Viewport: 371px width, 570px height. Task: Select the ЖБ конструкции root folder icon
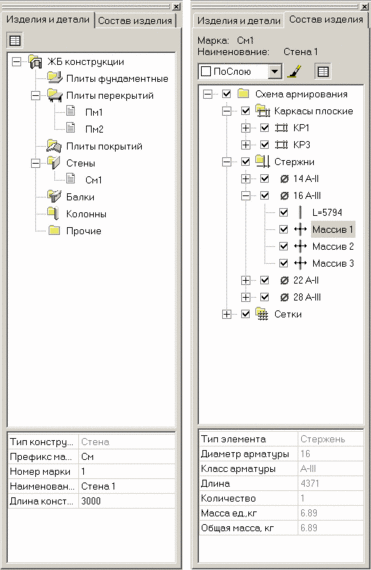(x=36, y=62)
